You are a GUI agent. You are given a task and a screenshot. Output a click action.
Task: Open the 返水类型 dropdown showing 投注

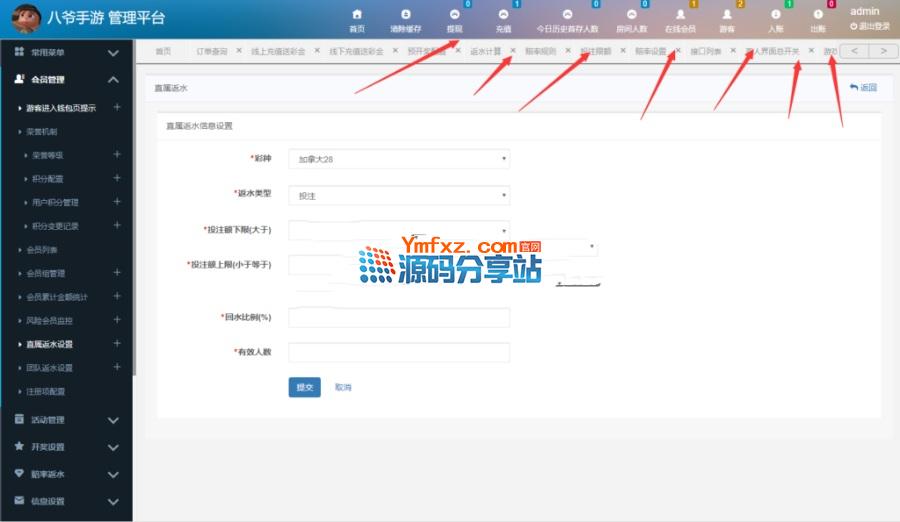tap(398, 196)
